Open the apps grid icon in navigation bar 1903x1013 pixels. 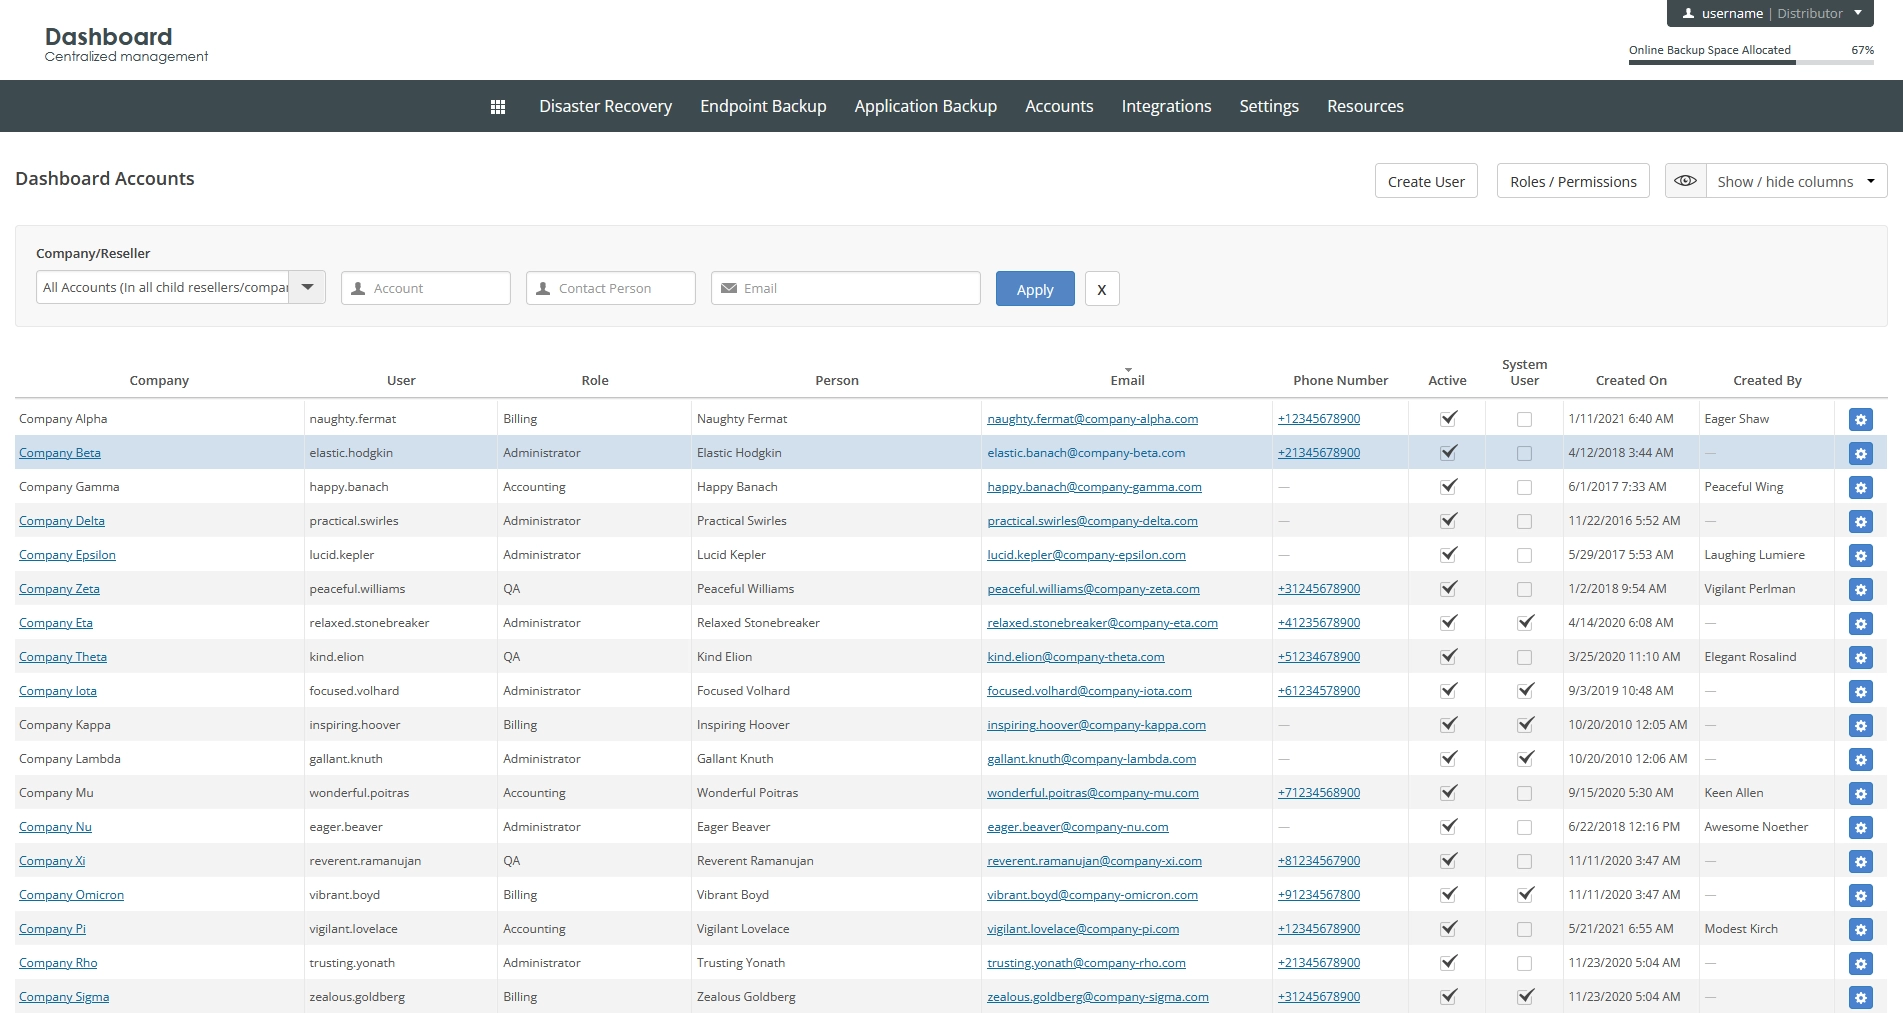click(498, 107)
